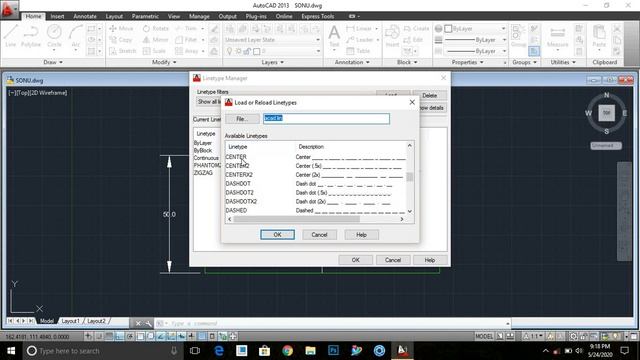
Task: Choose the Rotate tool
Action: pyautogui.click(x=156, y=29)
